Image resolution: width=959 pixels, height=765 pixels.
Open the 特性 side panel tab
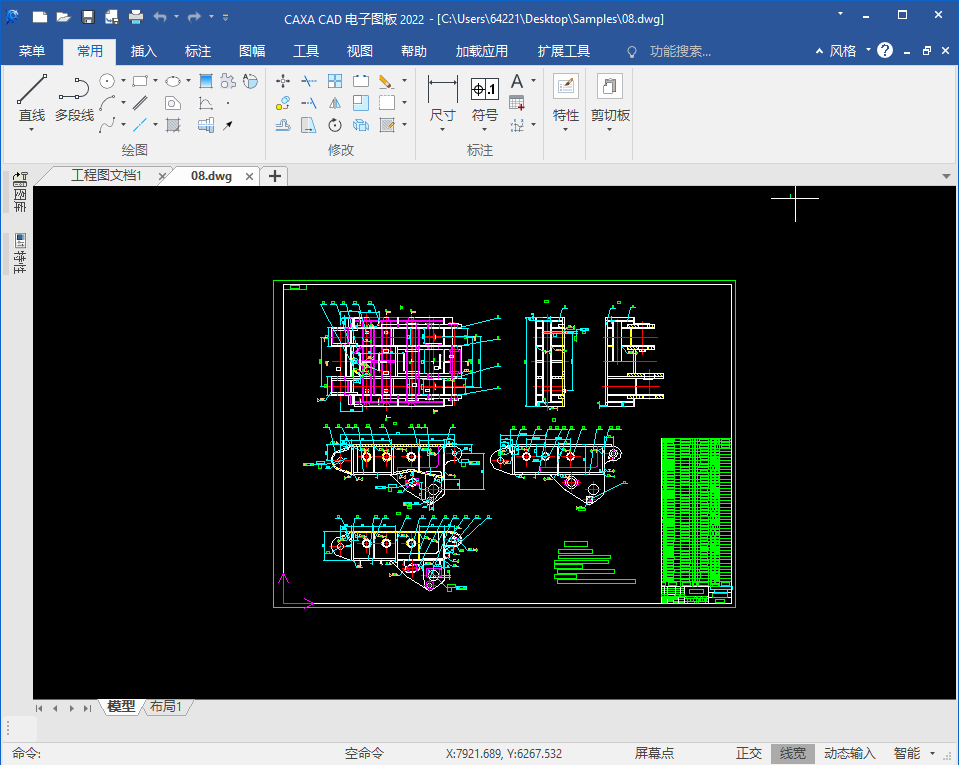tap(20, 253)
